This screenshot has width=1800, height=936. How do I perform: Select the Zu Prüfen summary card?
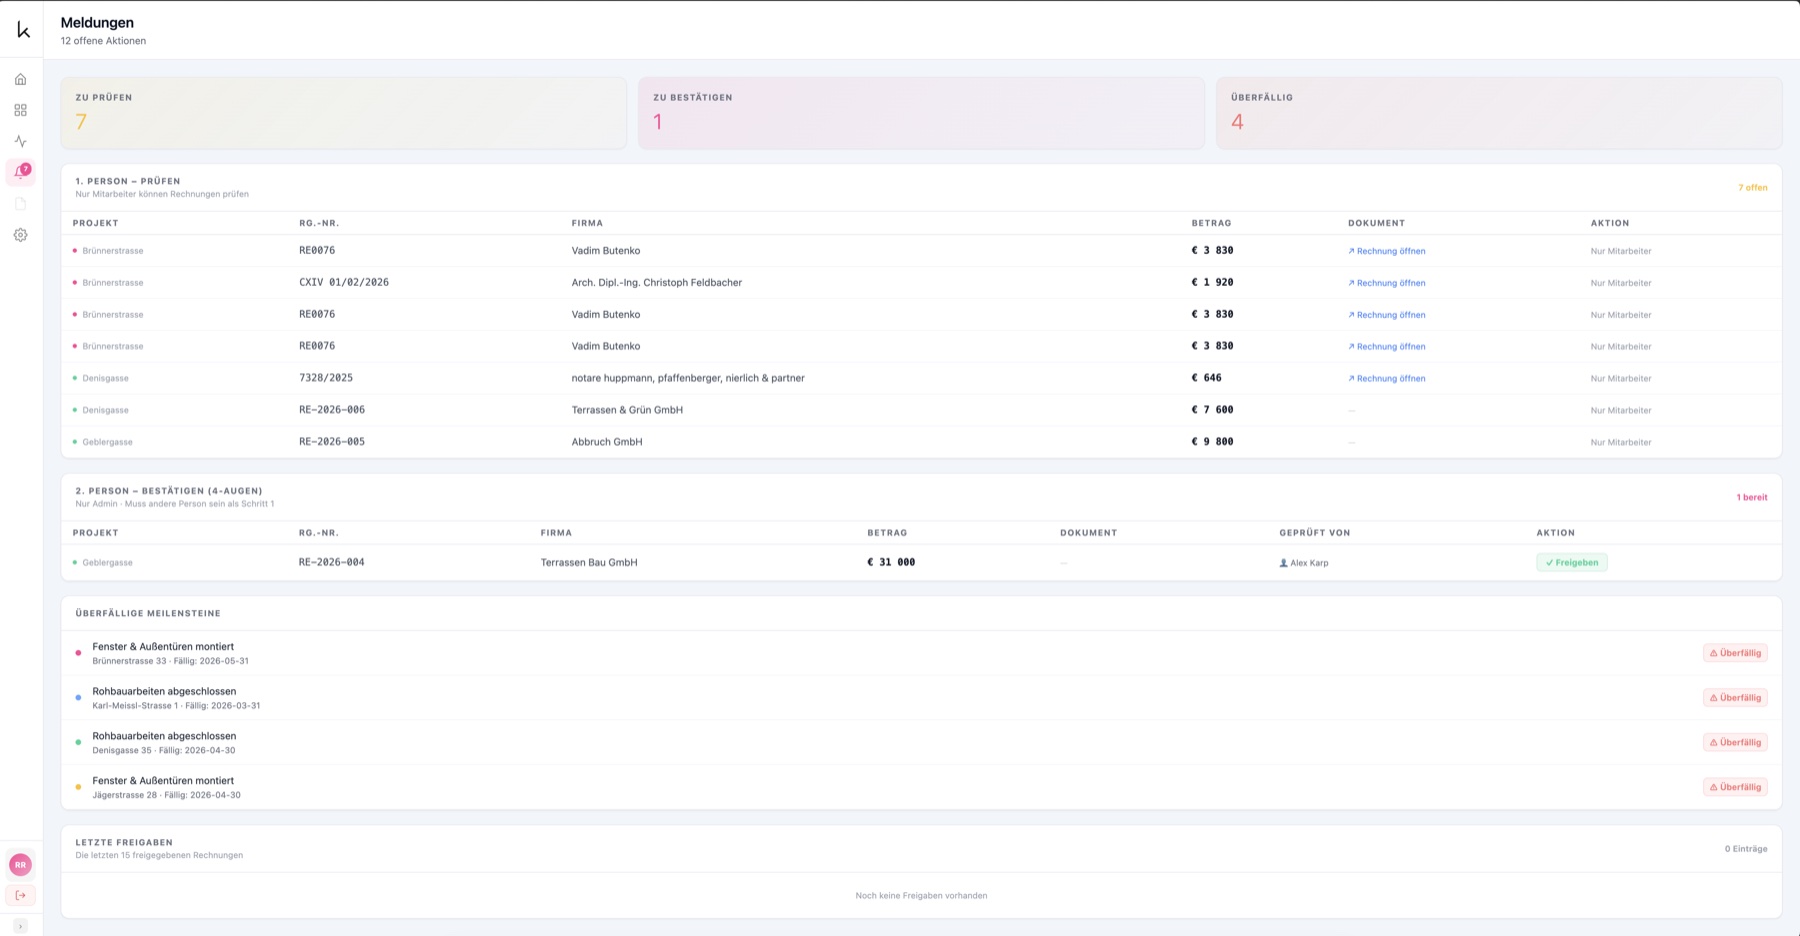pos(343,113)
